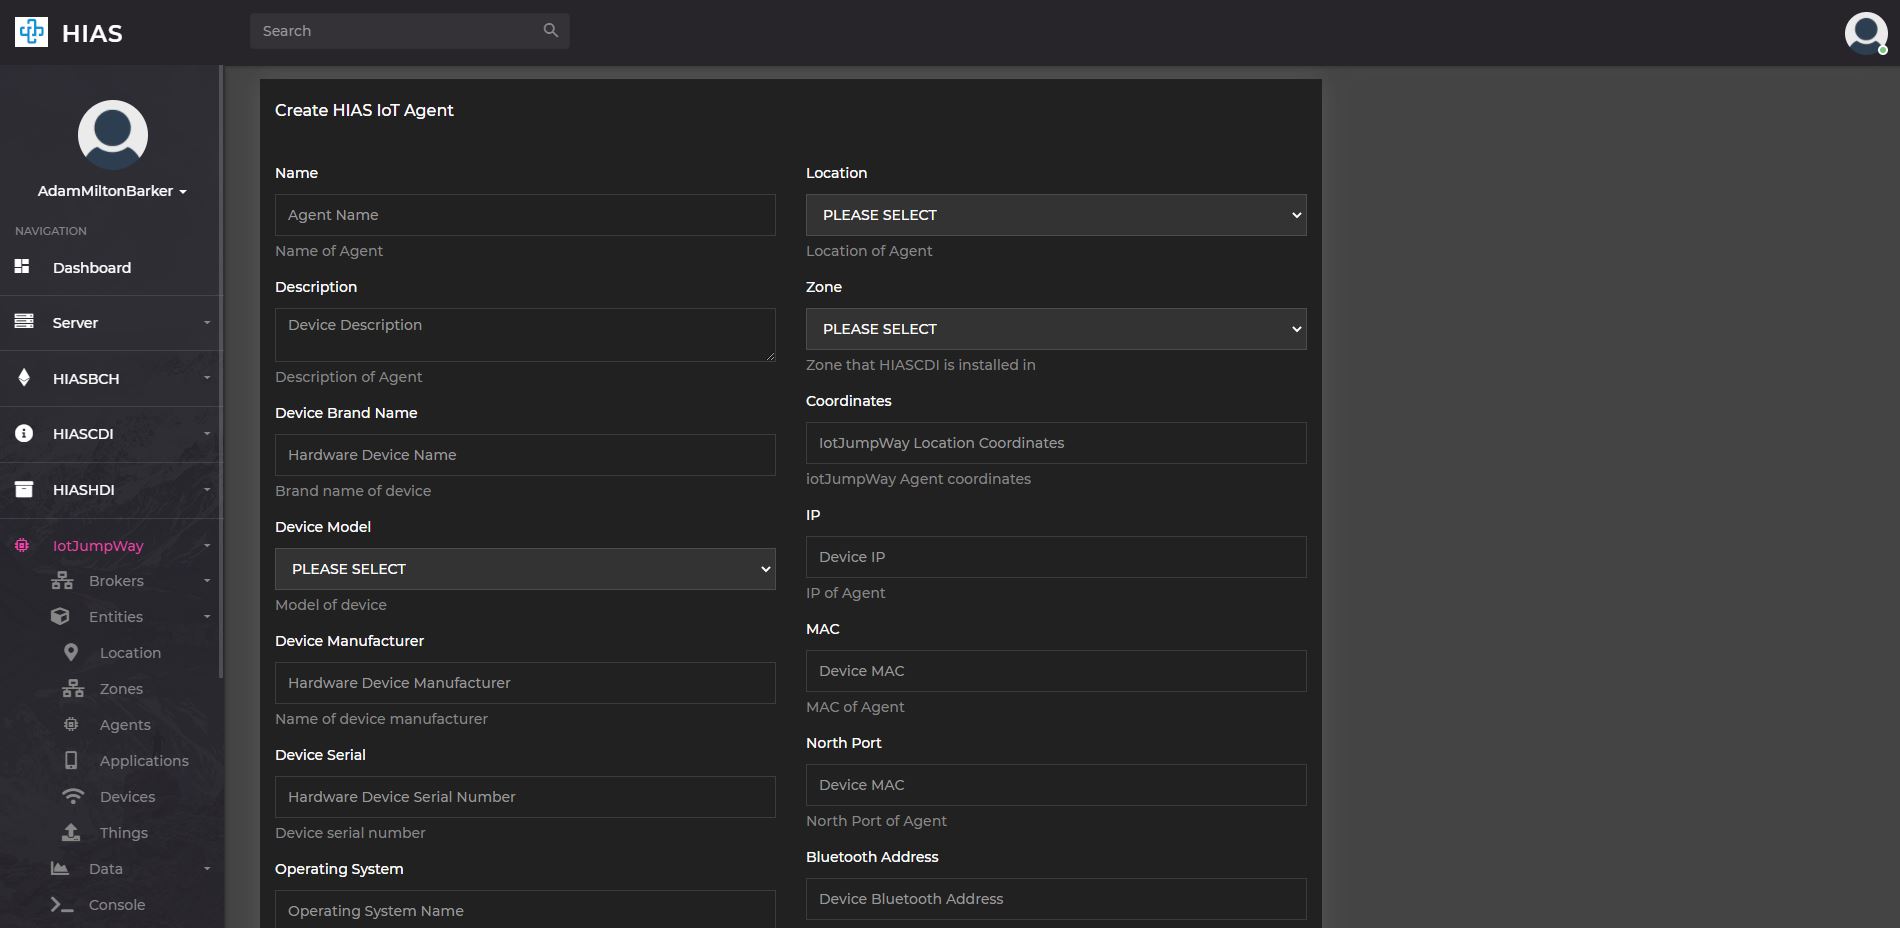Screen dimensions: 1900x928
Task: Expand the HIASBCH menu arrow
Action: (207, 378)
